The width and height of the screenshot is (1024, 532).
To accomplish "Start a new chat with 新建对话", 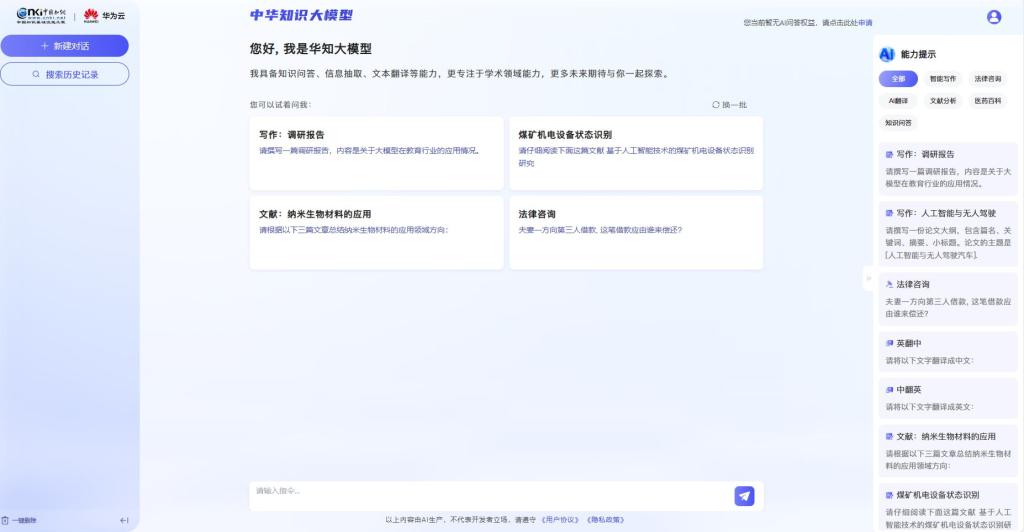I will pos(65,46).
